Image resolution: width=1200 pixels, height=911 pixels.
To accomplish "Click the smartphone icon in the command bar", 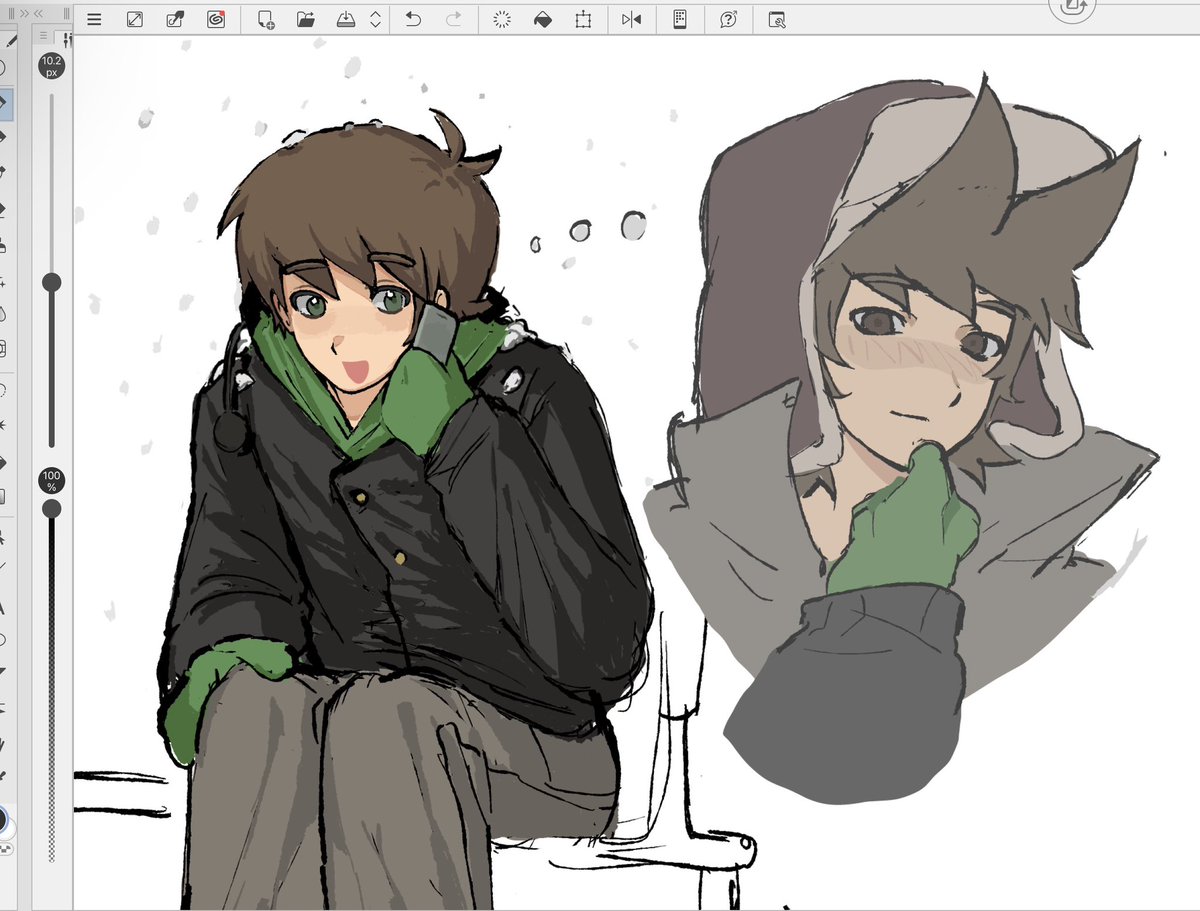I will coord(680,19).
